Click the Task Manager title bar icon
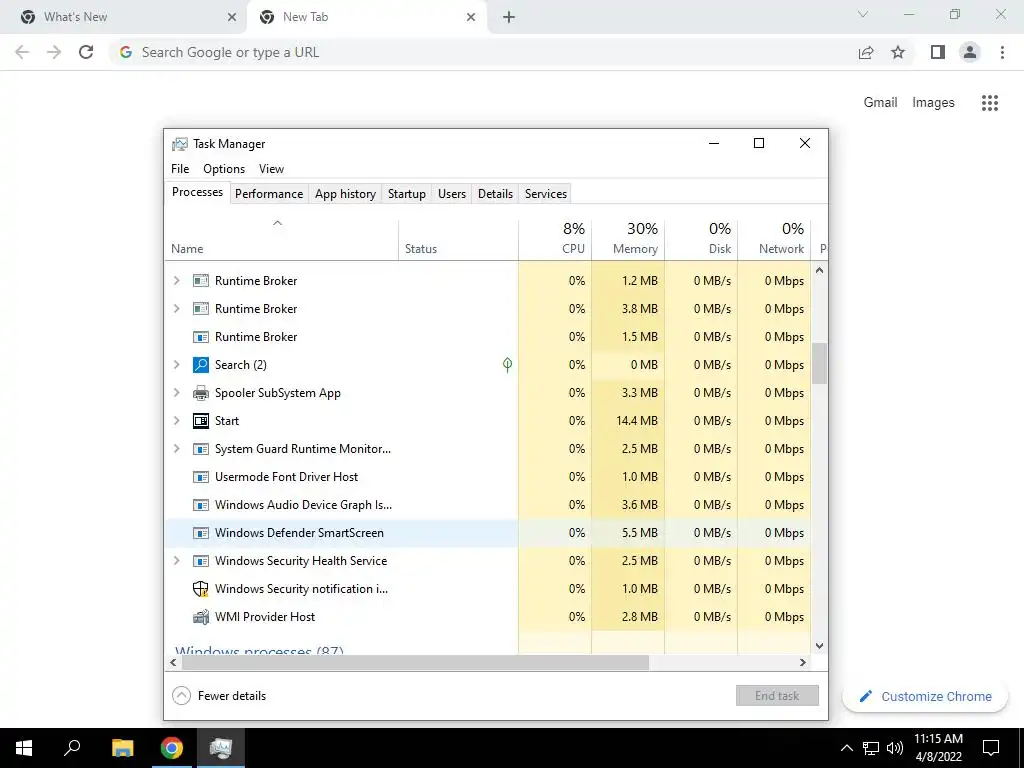 tap(180, 144)
